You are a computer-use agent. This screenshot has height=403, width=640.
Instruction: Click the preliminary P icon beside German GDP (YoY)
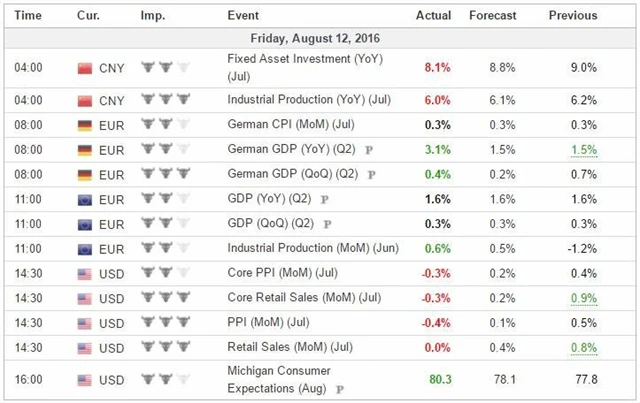point(369,149)
